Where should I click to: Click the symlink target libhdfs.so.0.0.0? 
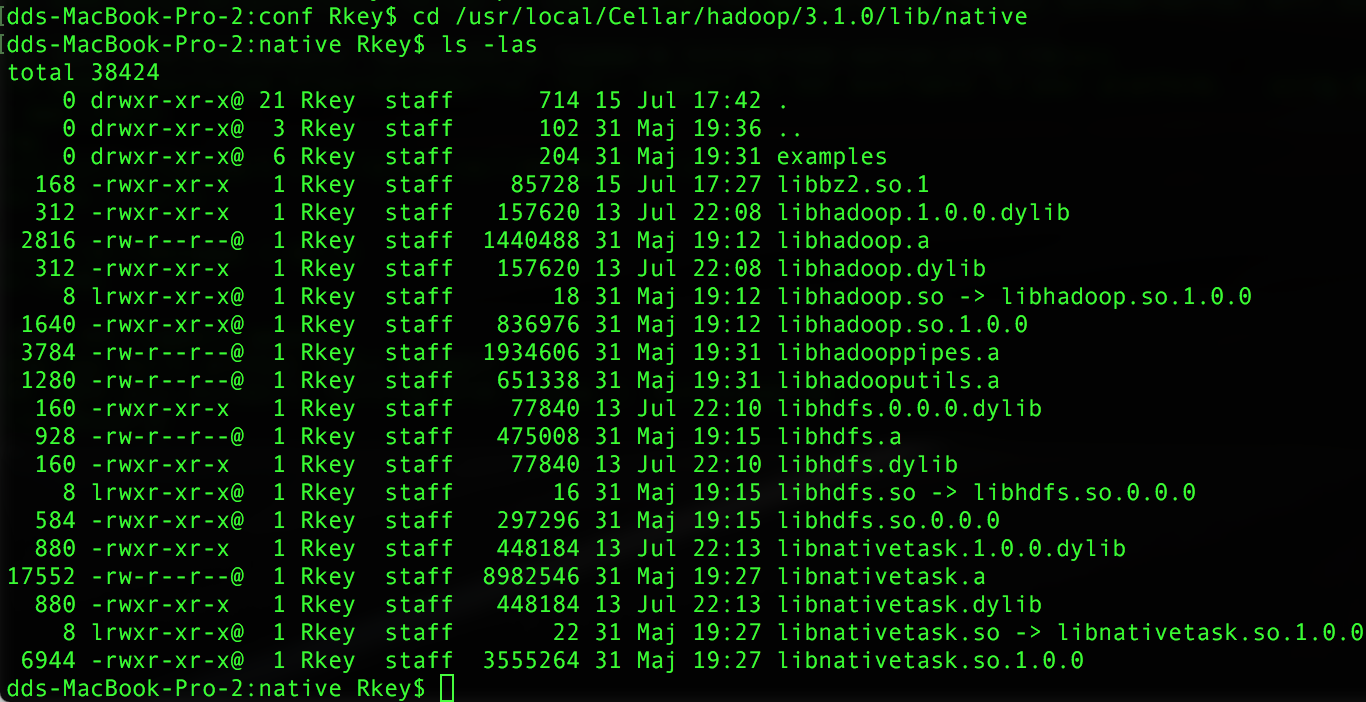(1085, 493)
